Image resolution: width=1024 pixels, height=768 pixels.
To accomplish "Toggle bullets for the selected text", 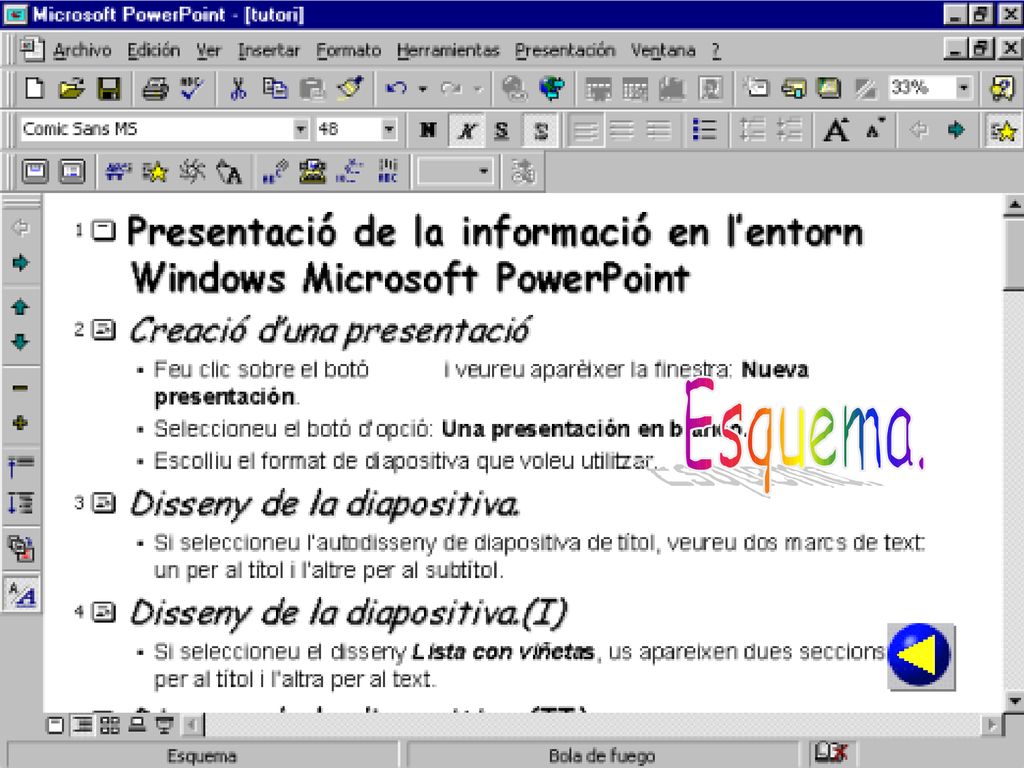I will click(x=704, y=129).
